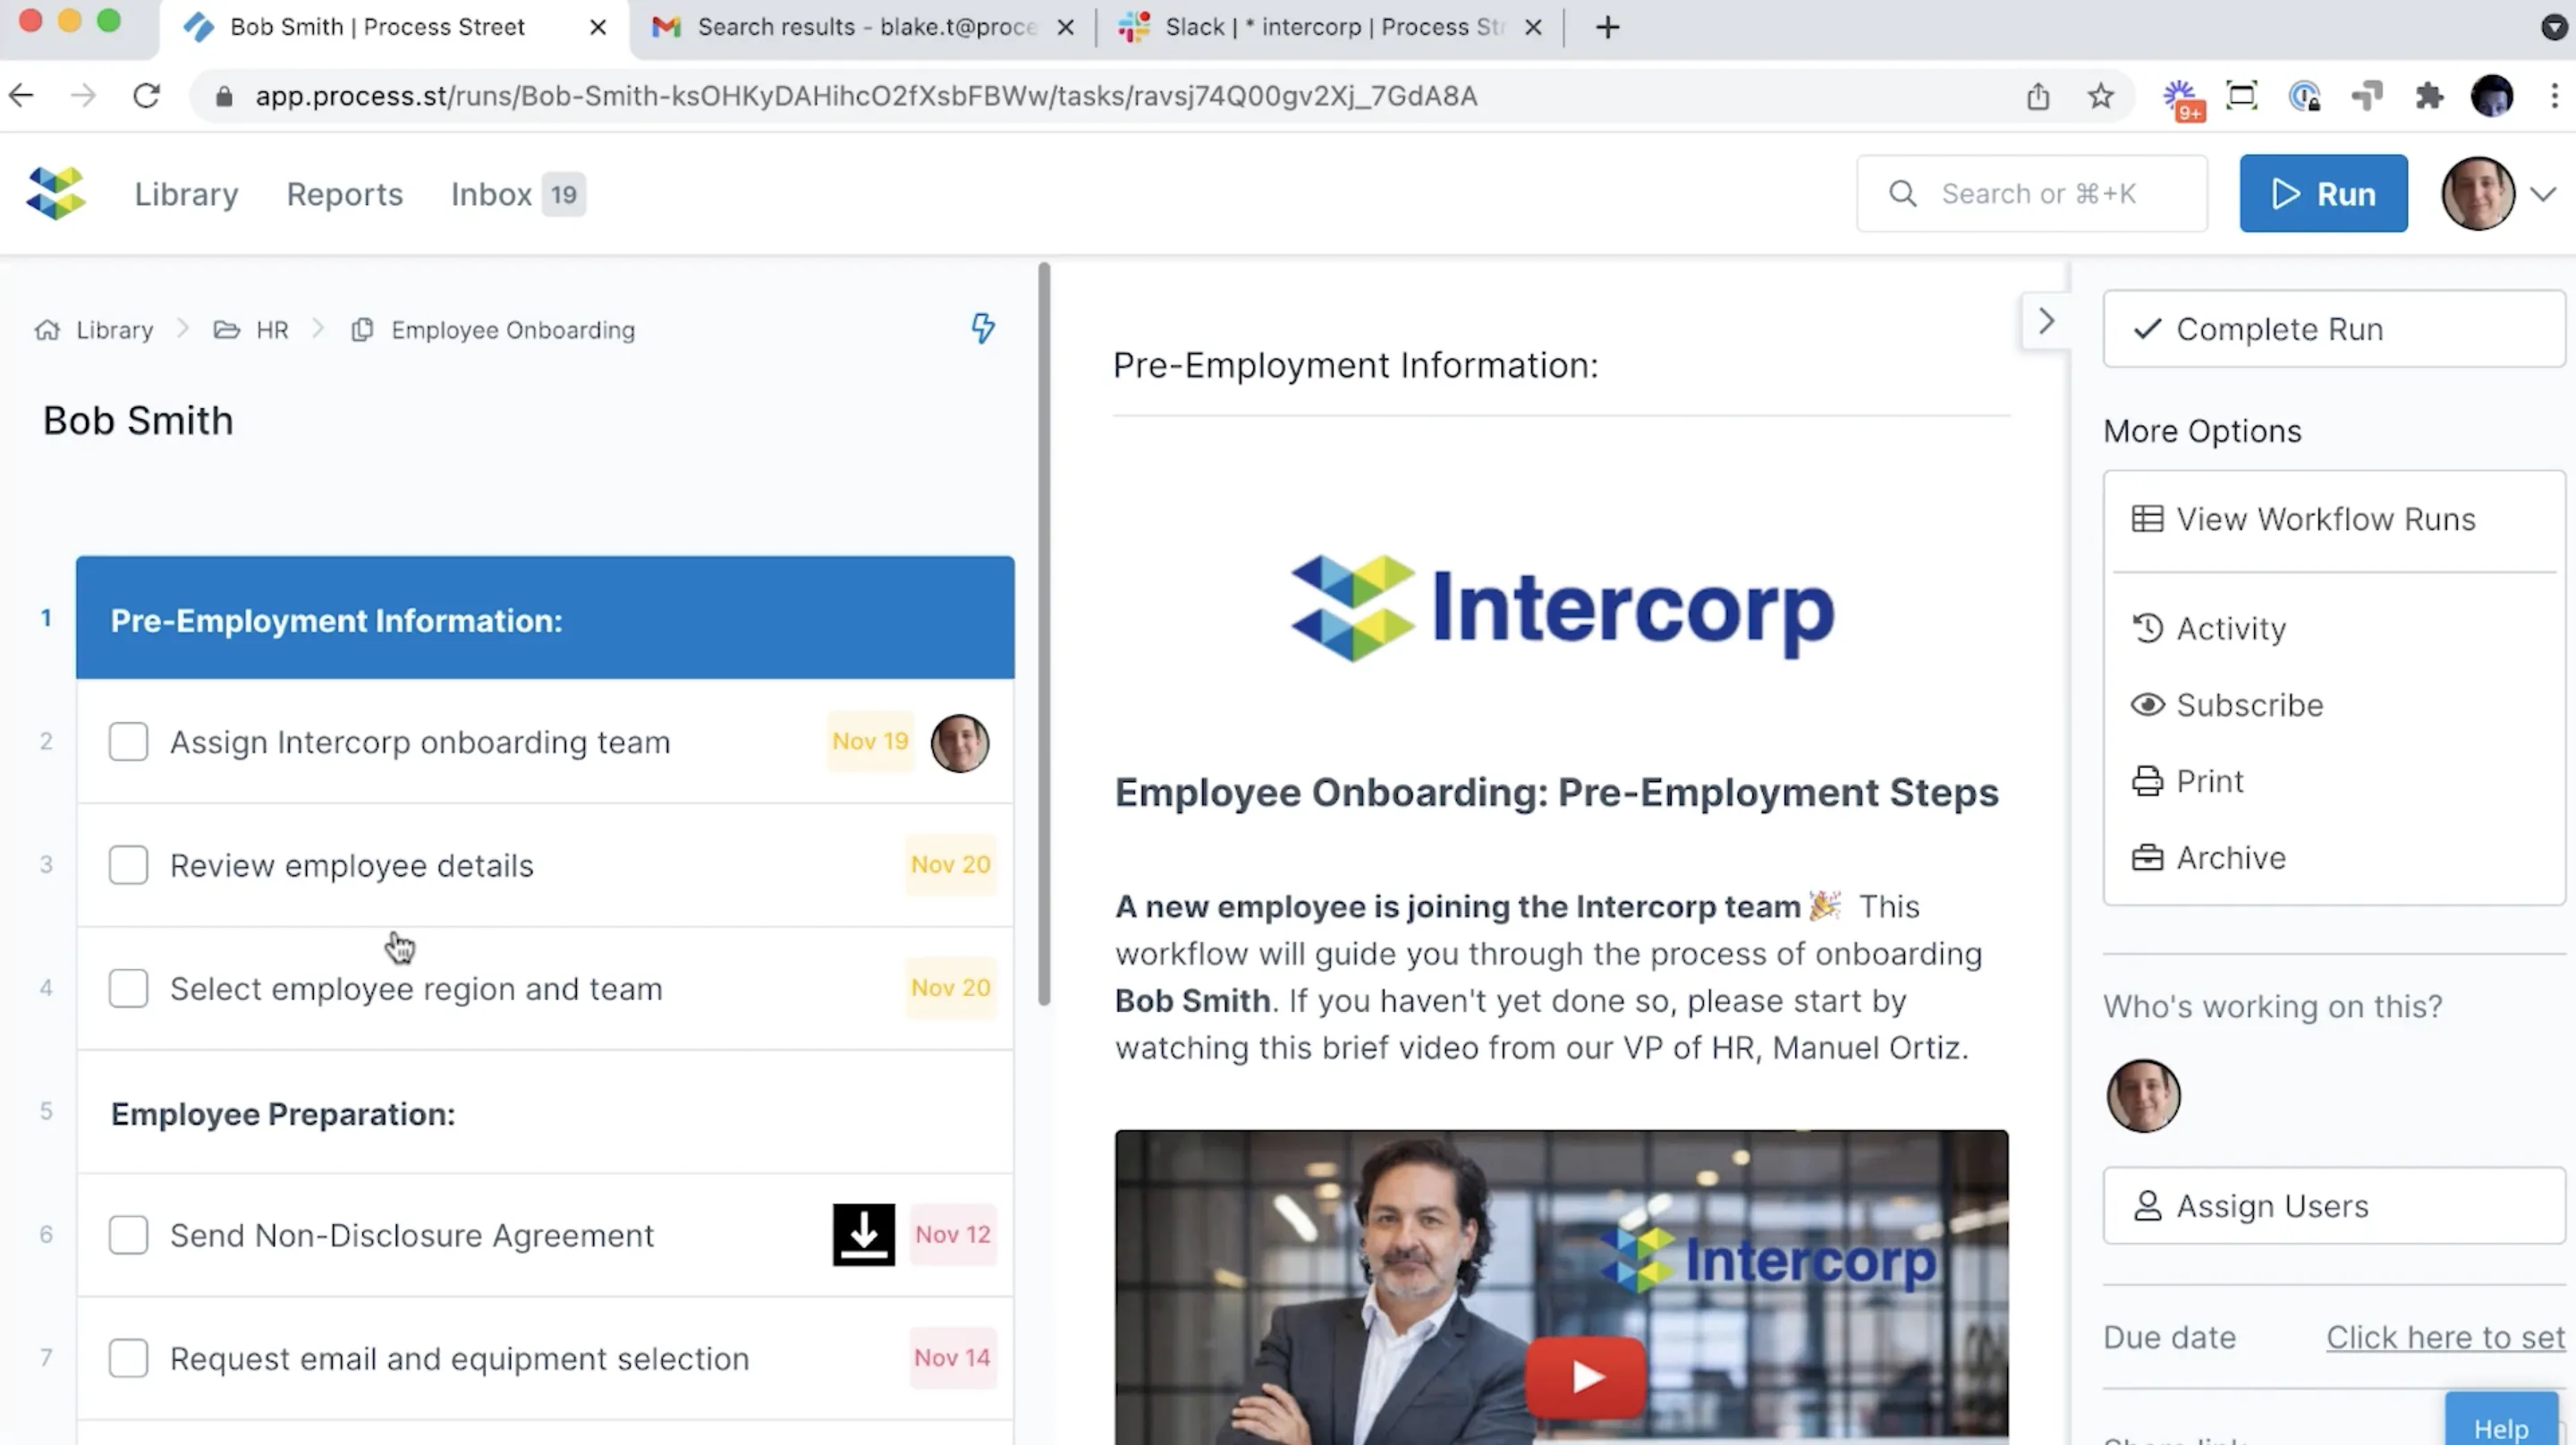
Task: Click the Library home breadcrumb icon
Action: pyautogui.click(x=46, y=330)
